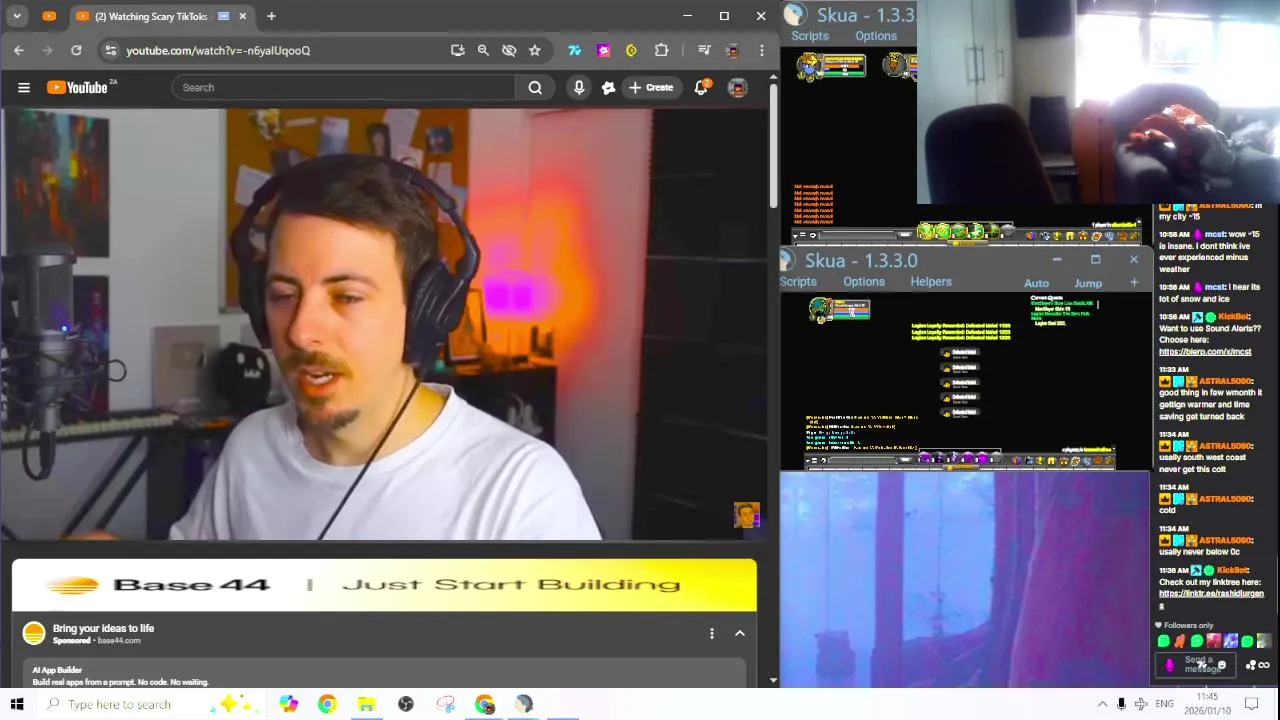
Task: Click the channel watermark on the video
Action: tap(746, 515)
